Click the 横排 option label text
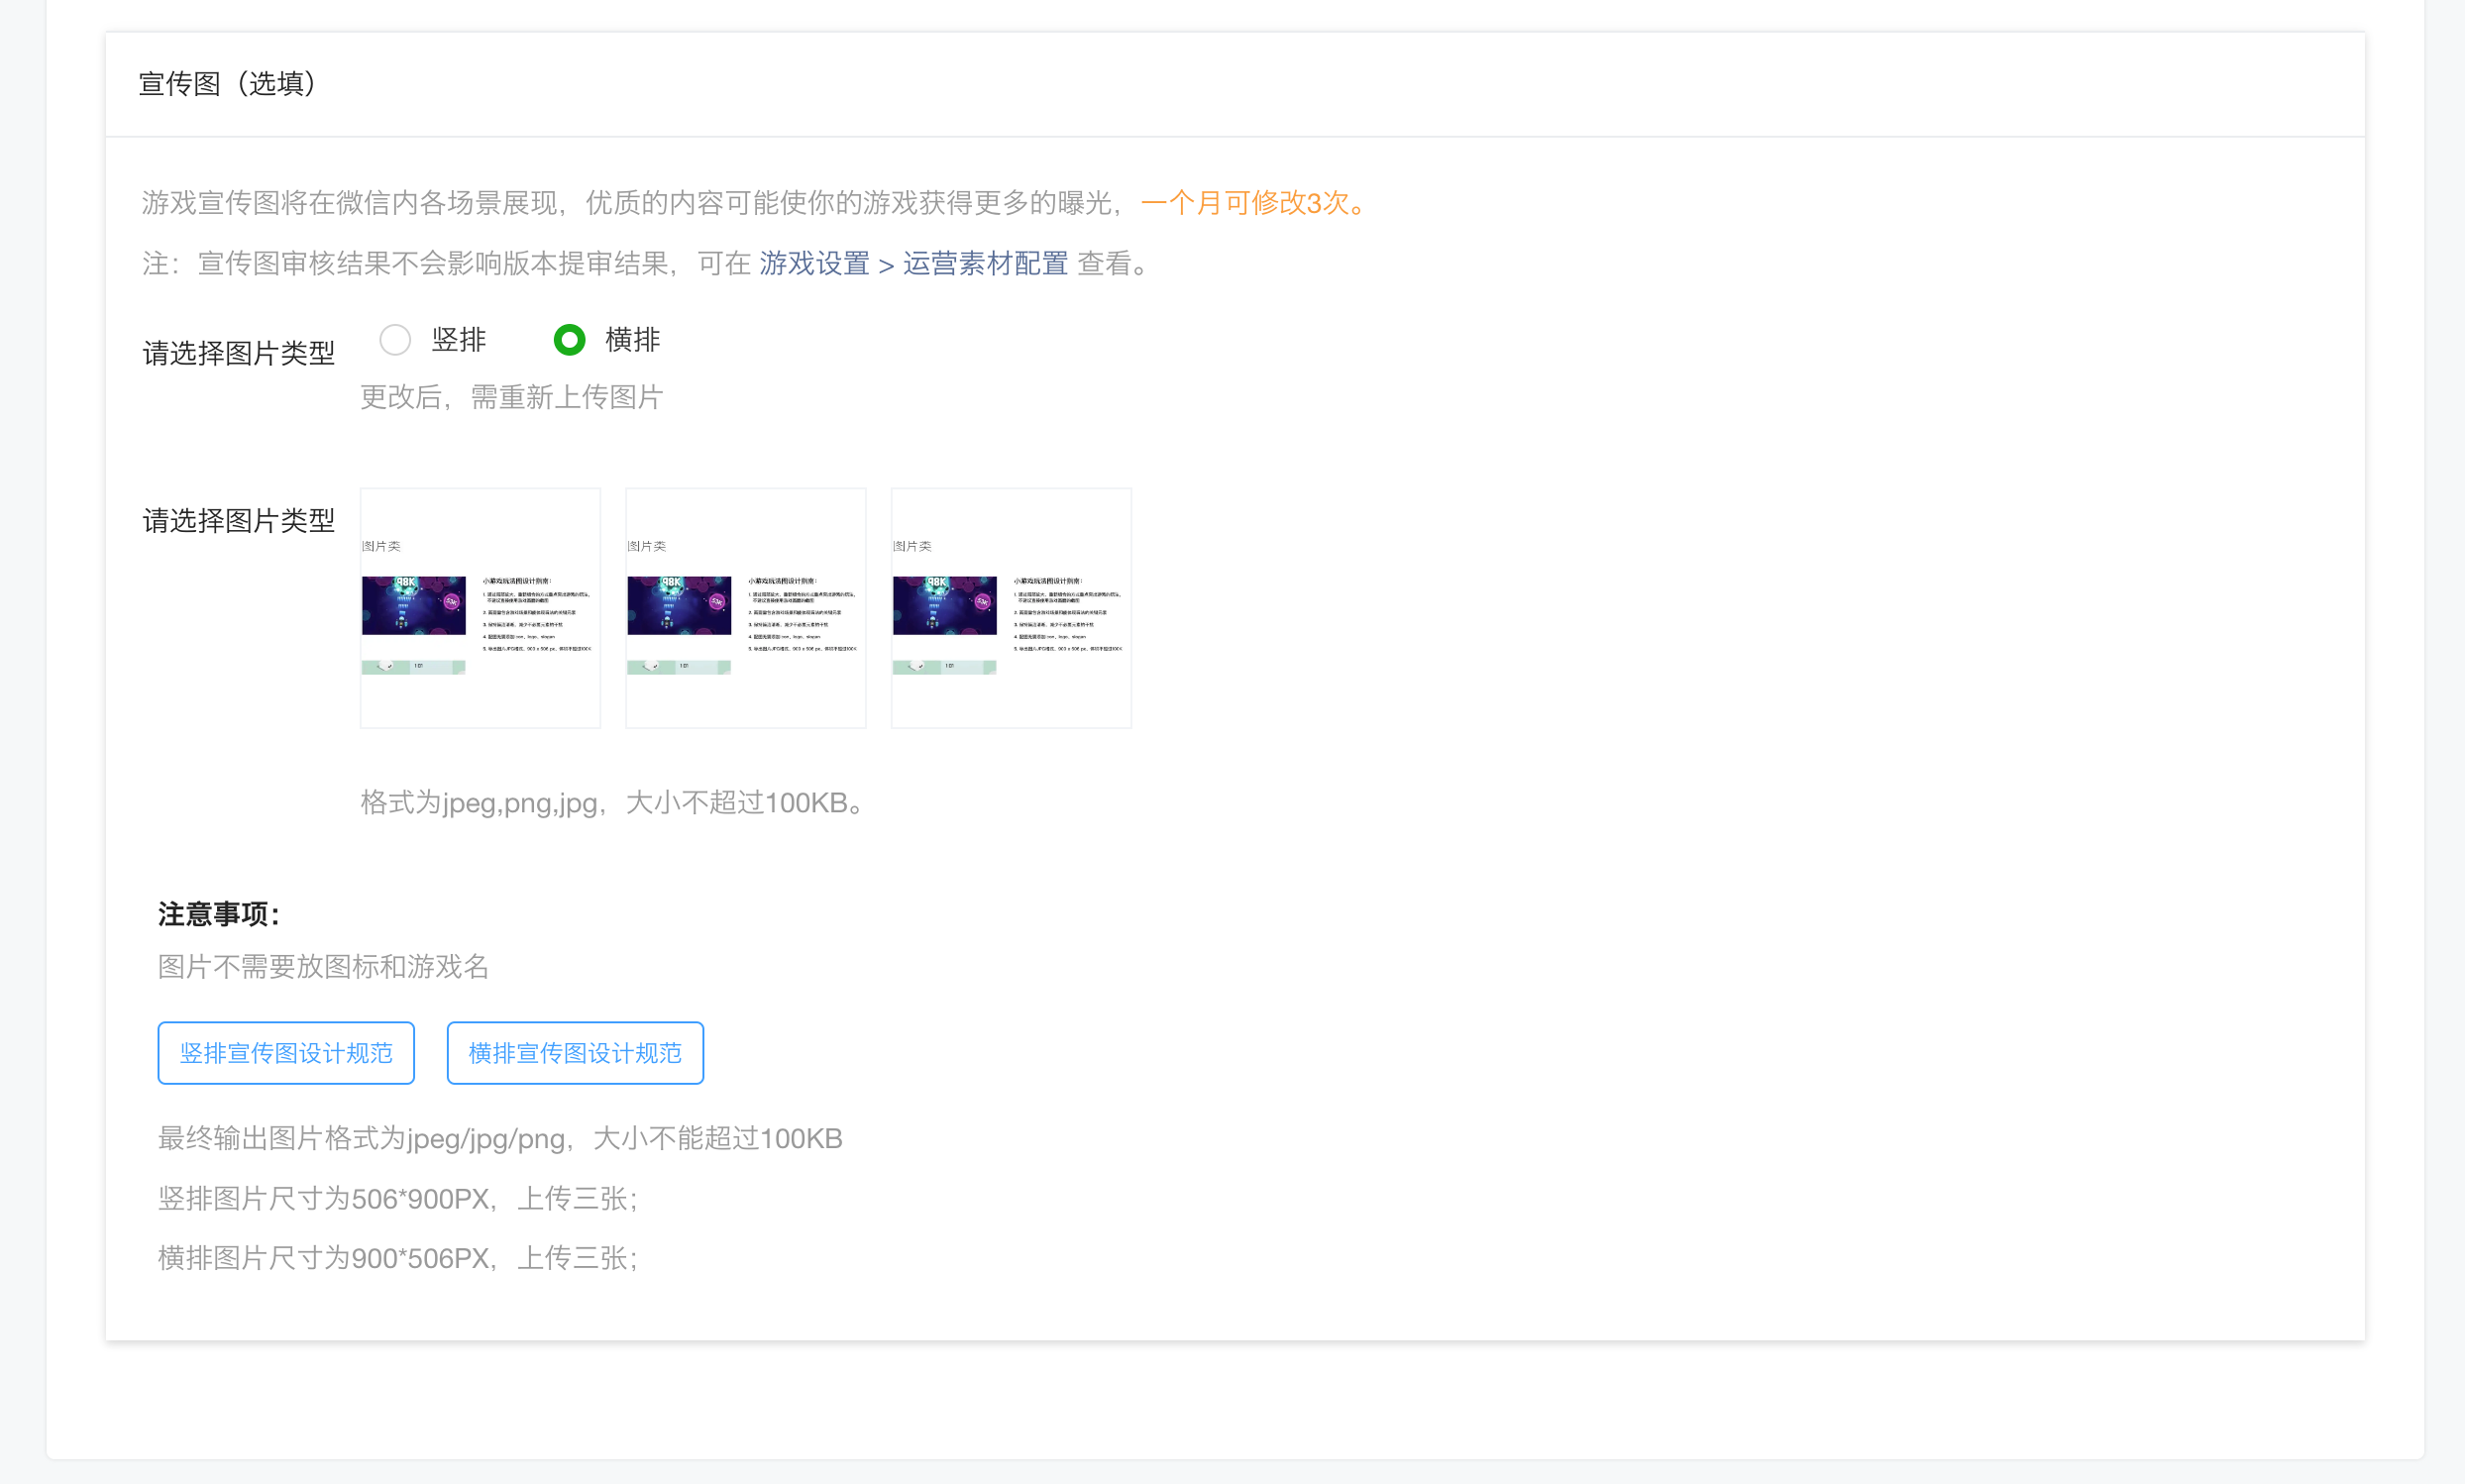Screen dimensions: 2465x1484 (632, 340)
